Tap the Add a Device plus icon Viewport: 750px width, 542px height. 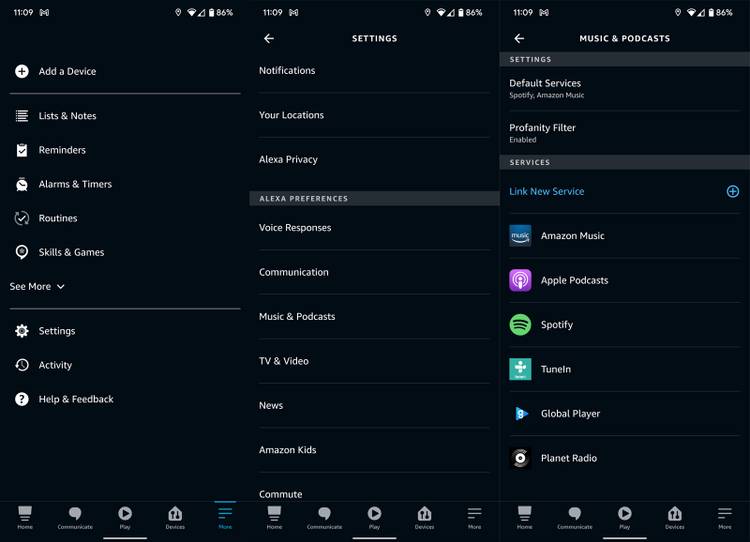click(x=22, y=71)
